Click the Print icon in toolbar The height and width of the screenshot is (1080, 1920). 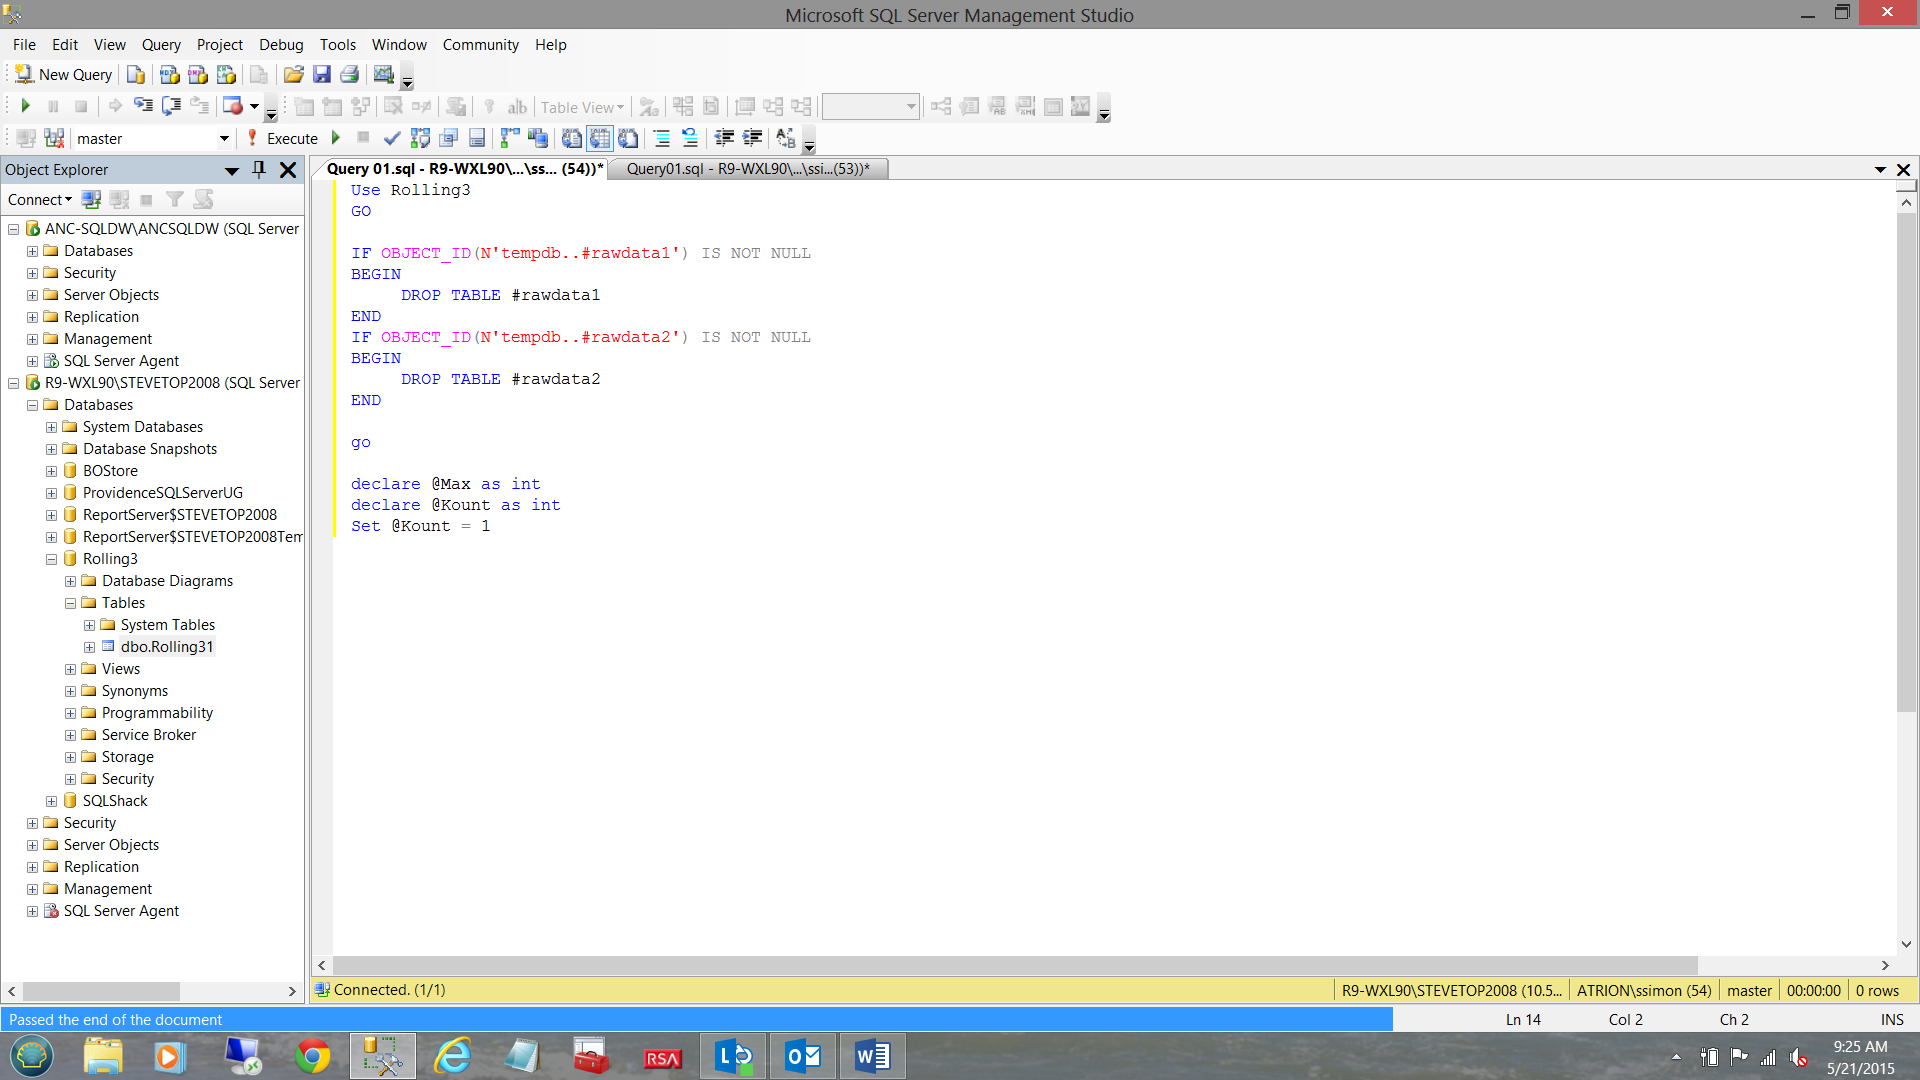(x=350, y=75)
